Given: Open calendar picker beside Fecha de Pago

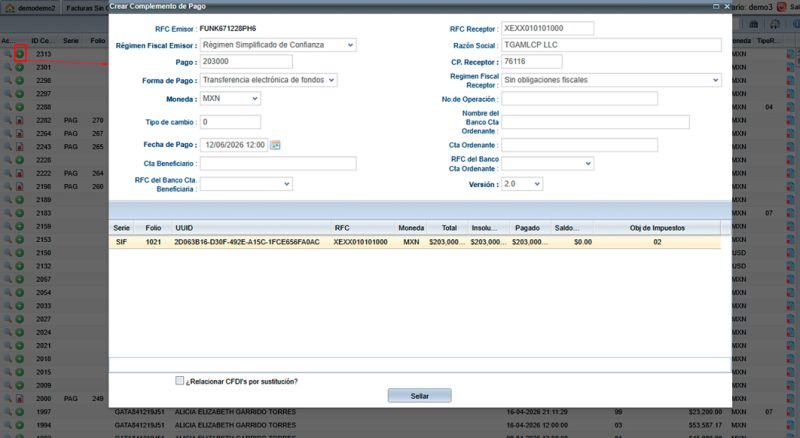Looking at the screenshot, I should pos(275,145).
